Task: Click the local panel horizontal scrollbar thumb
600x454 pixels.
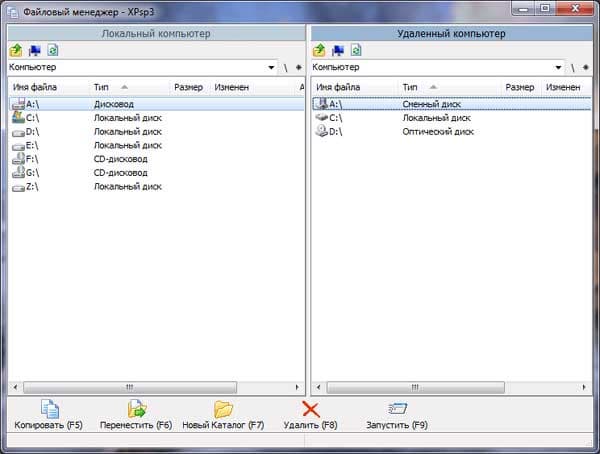Action: (130, 387)
